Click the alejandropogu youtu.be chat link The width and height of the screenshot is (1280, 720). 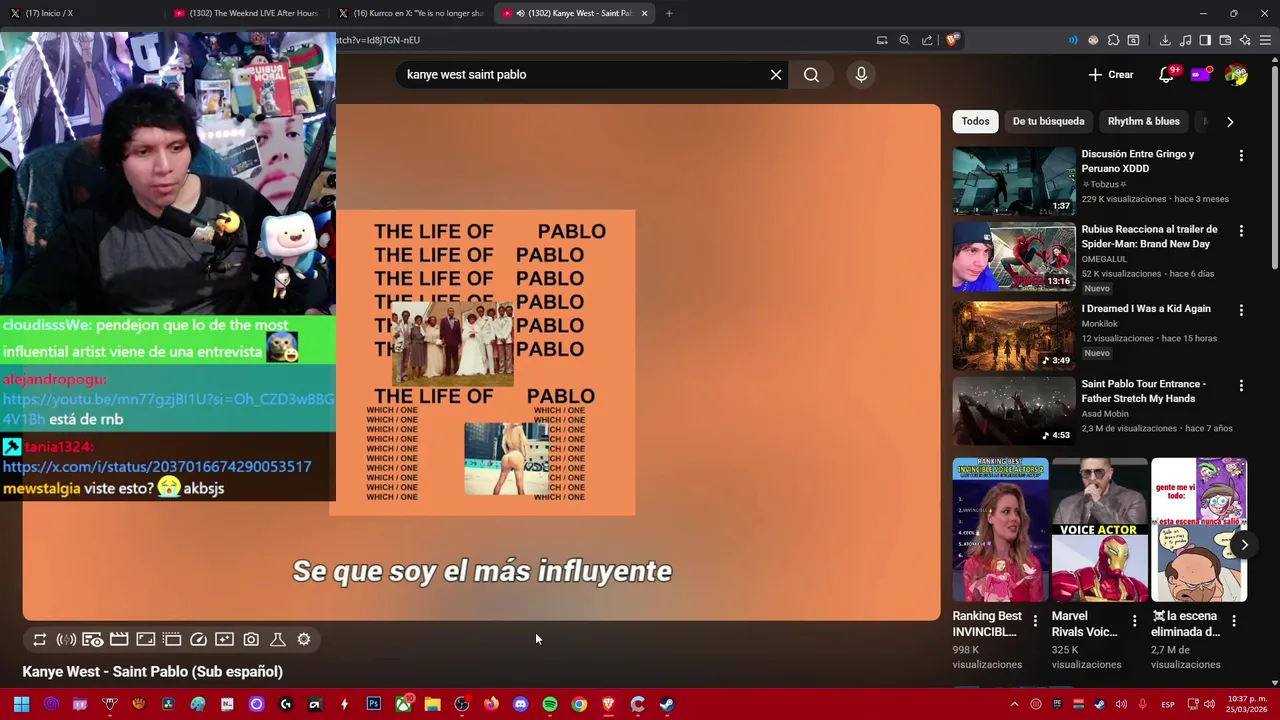tap(168, 409)
